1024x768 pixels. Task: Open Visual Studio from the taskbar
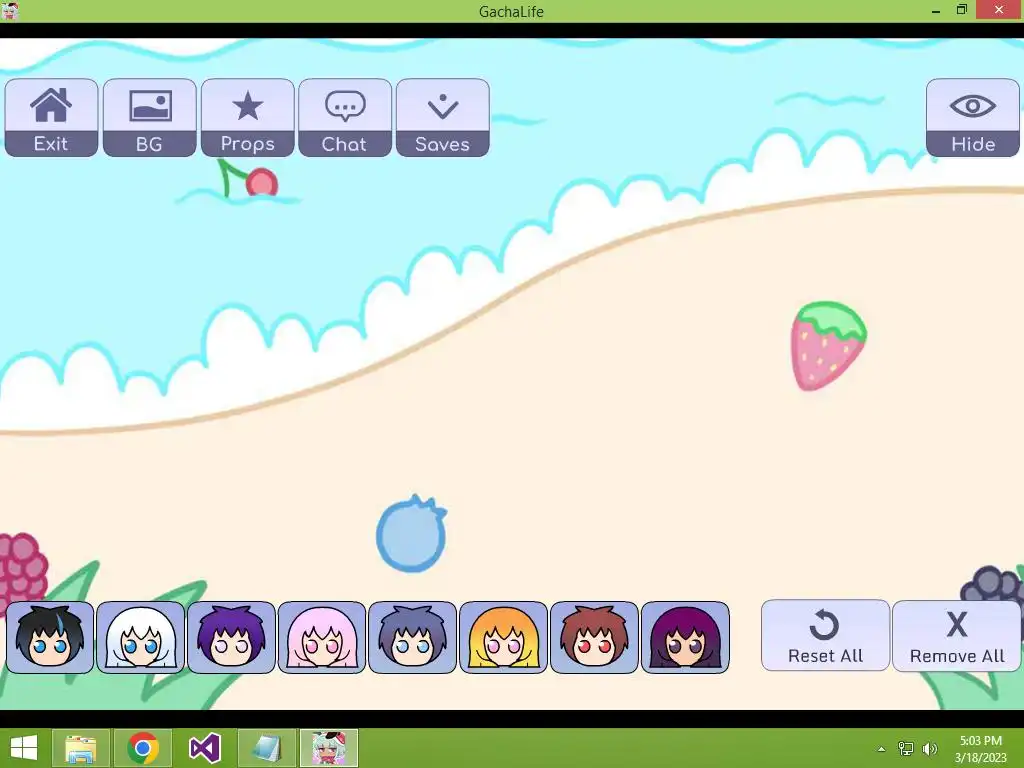coord(204,748)
